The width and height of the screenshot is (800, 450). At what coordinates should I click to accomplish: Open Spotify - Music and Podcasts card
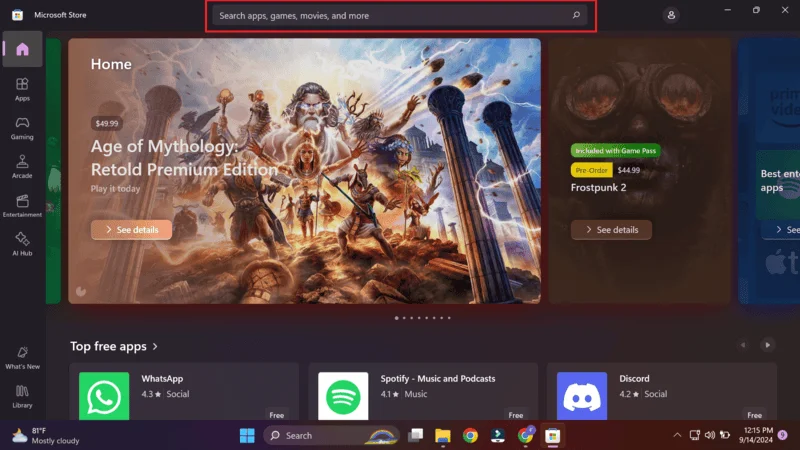(x=423, y=392)
